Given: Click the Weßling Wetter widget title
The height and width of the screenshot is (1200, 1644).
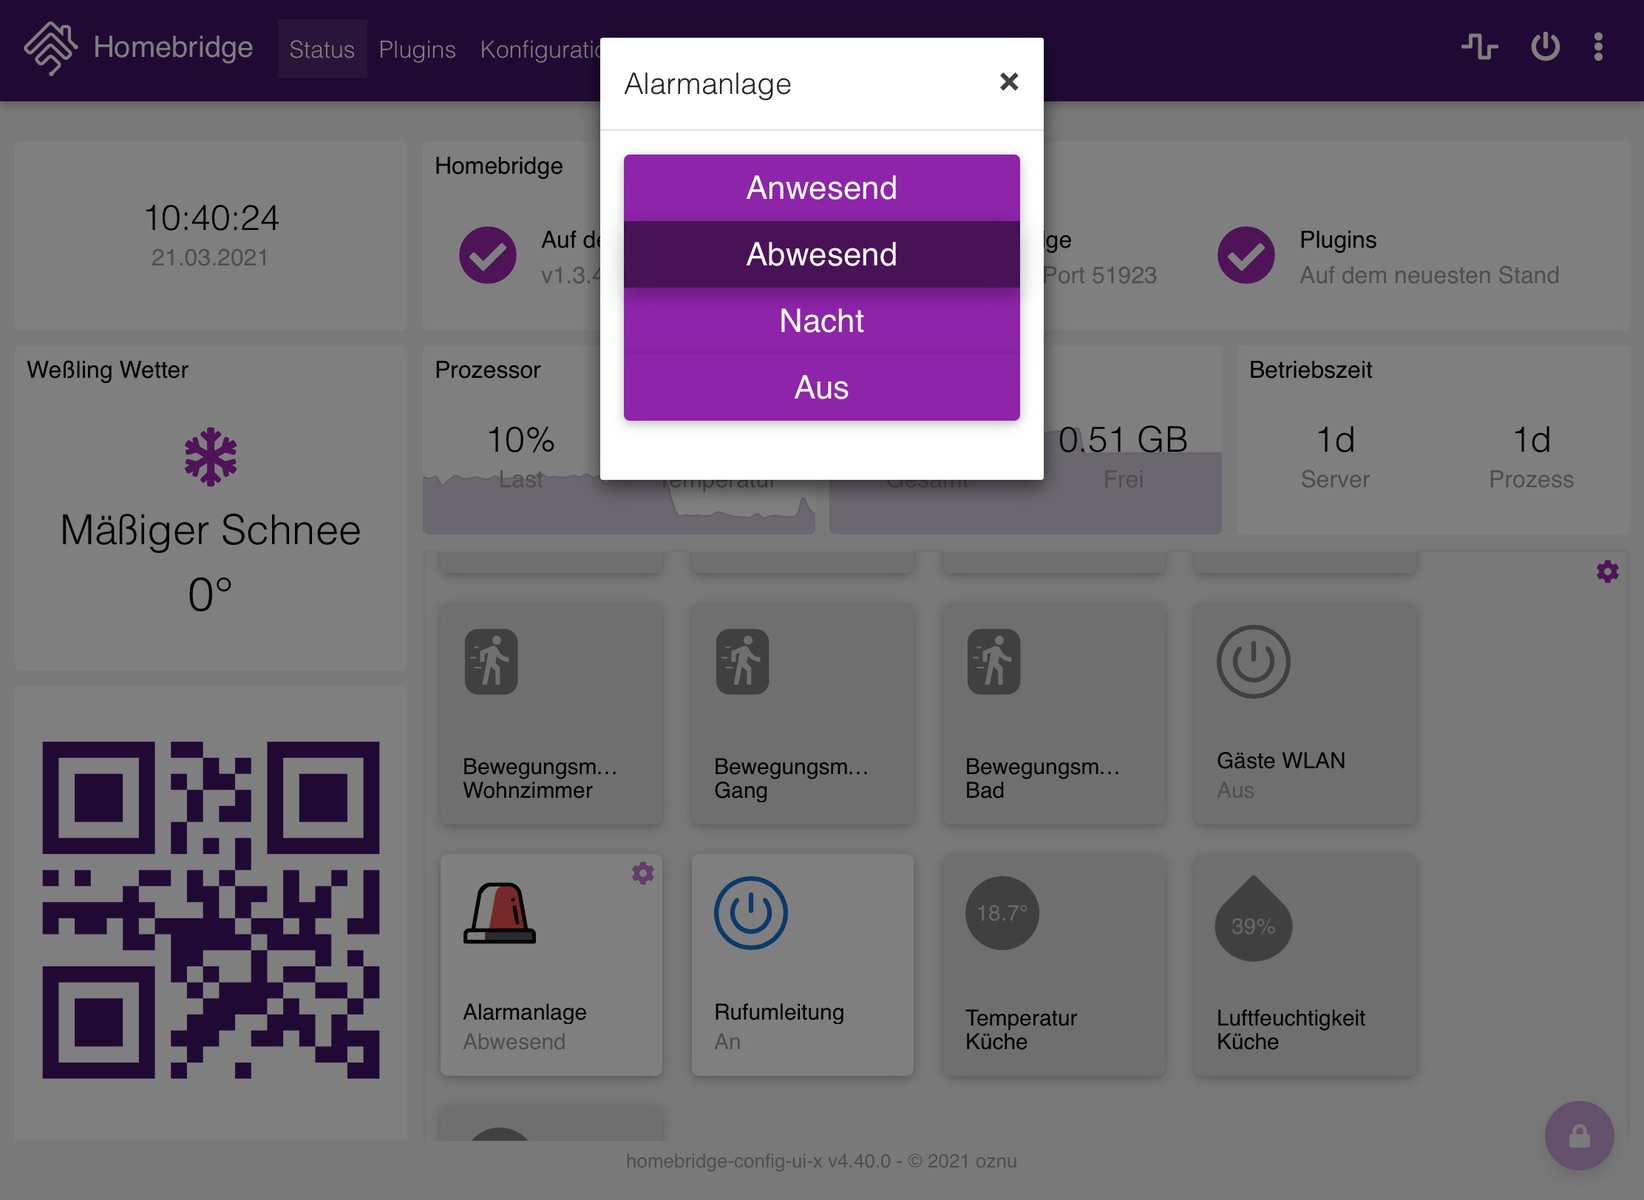Looking at the screenshot, I should tap(107, 370).
